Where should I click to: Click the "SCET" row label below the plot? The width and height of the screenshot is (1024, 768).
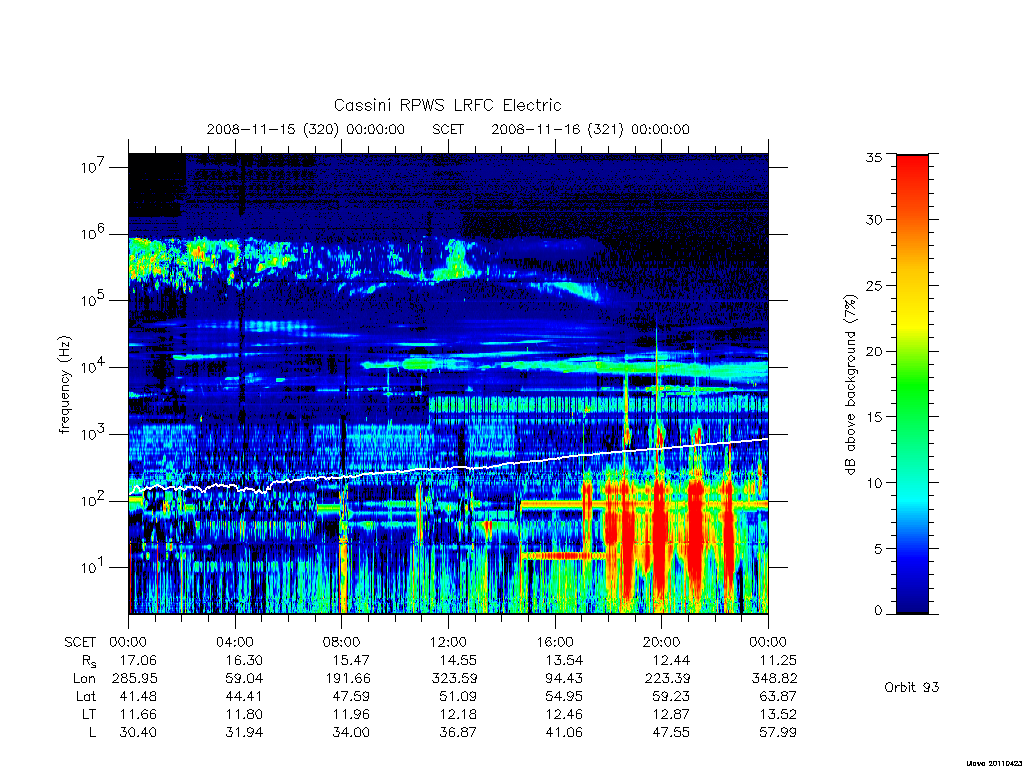[x=80, y=642]
